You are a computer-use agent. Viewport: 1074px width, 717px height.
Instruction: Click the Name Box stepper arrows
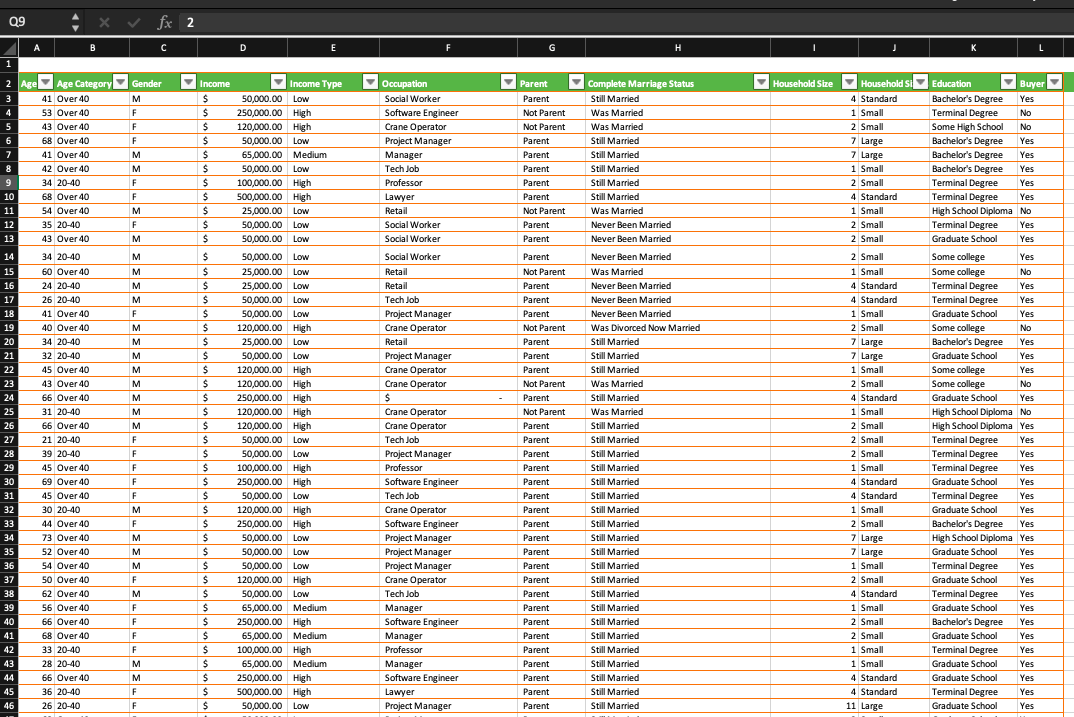click(75, 22)
